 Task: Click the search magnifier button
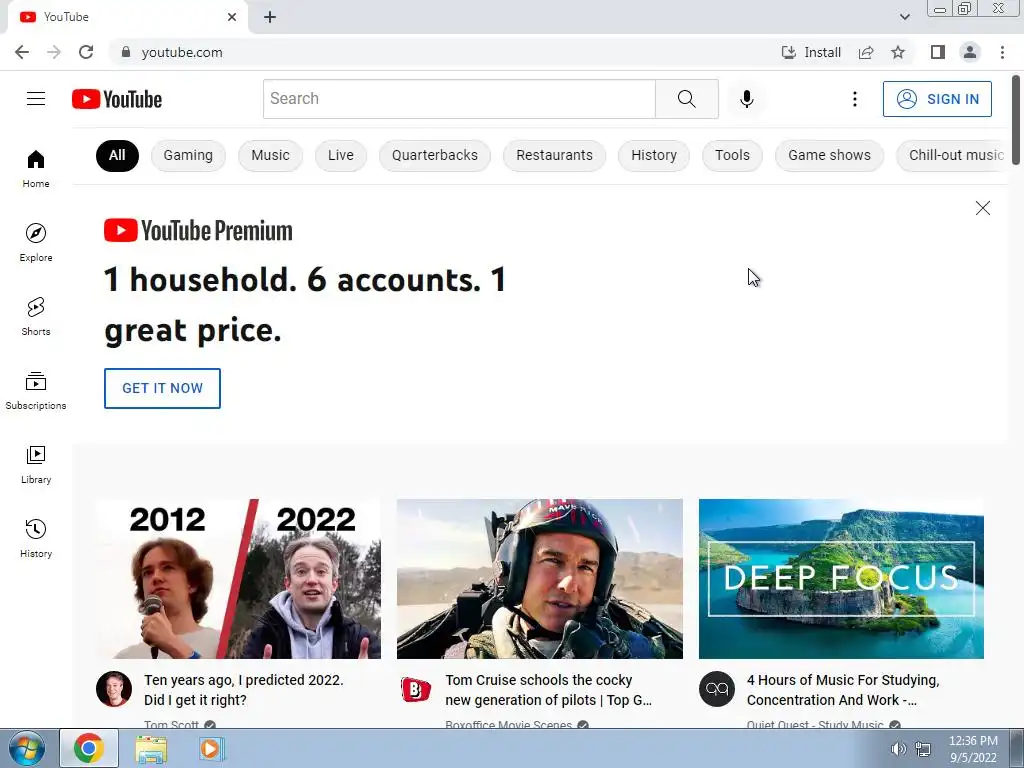pos(686,99)
